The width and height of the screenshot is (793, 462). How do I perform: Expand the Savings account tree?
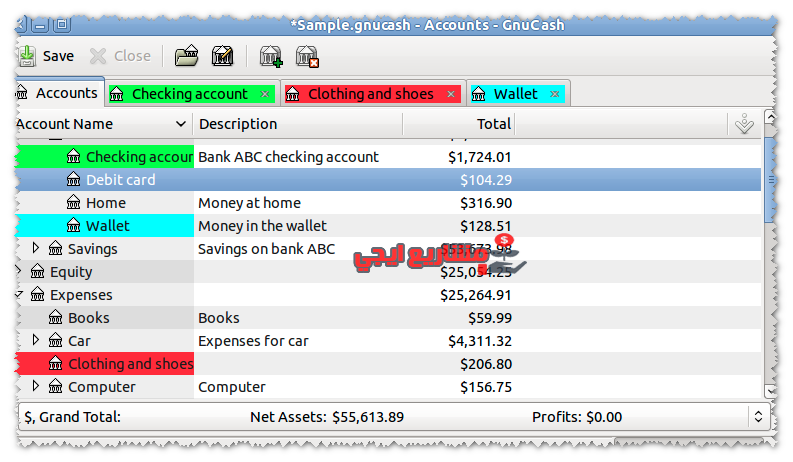35,248
